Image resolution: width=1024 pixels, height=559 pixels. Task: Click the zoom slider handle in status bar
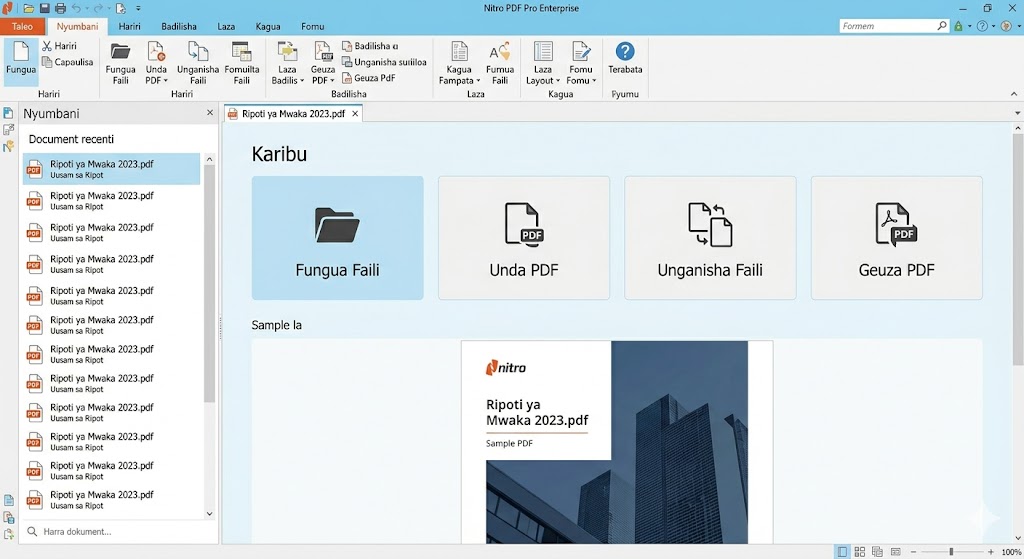tap(951, 552)
